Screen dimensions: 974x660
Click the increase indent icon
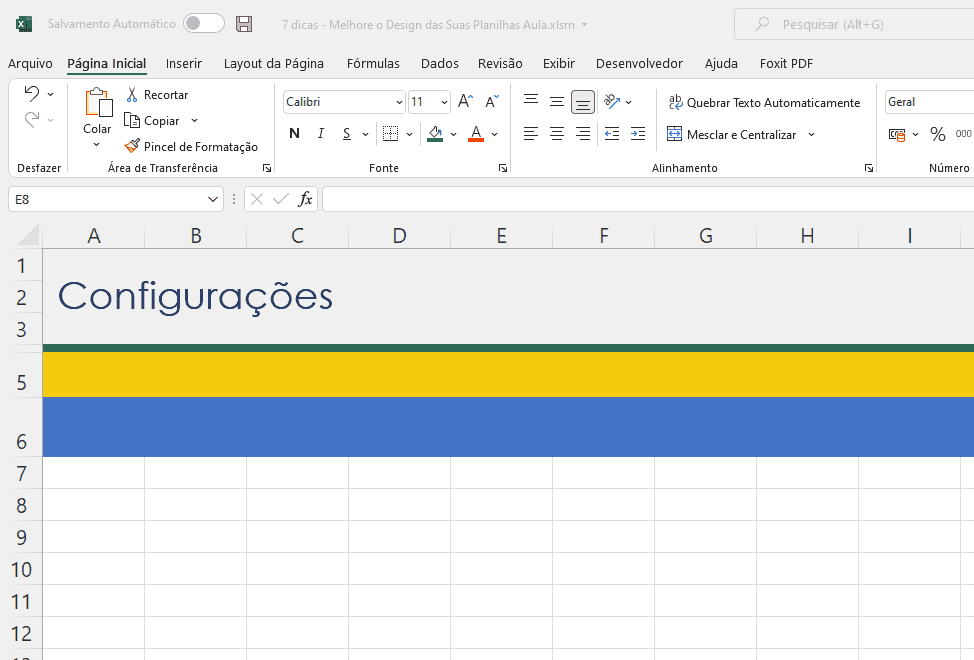pyautogui.click(x=637, y=134)
